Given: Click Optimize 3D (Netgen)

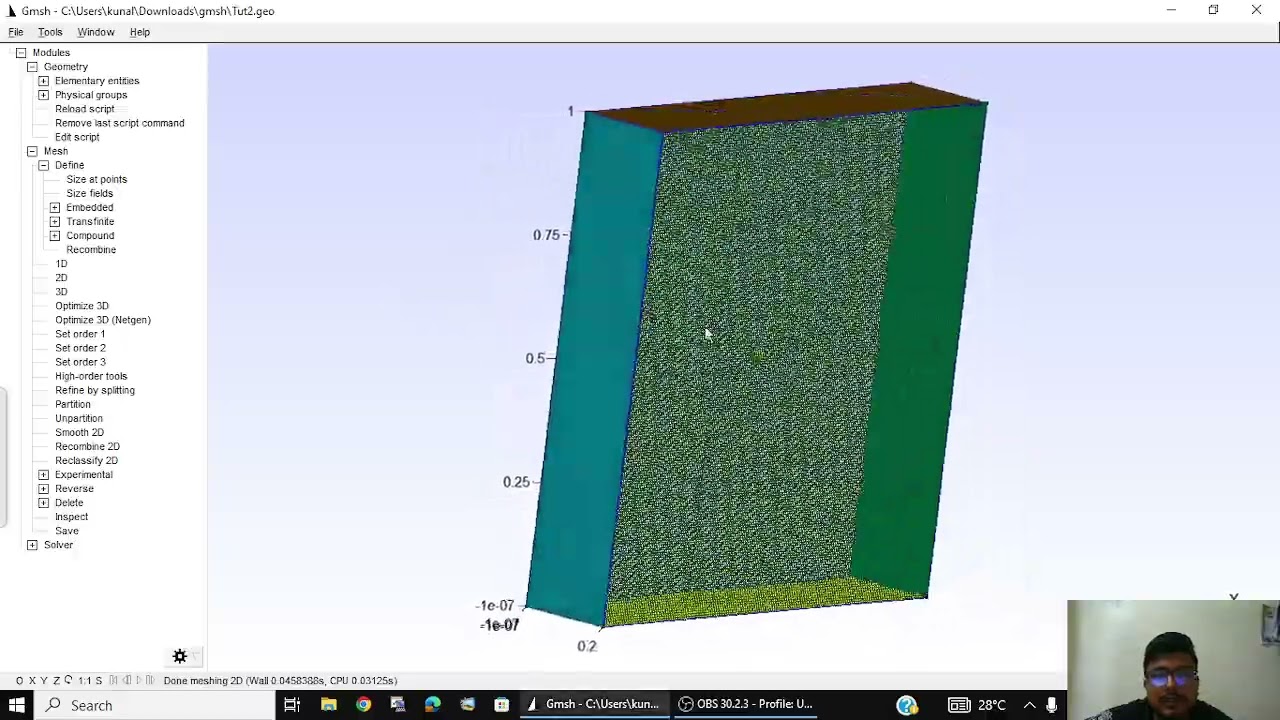Looking at the screenshot, I should tap(103, 320).
